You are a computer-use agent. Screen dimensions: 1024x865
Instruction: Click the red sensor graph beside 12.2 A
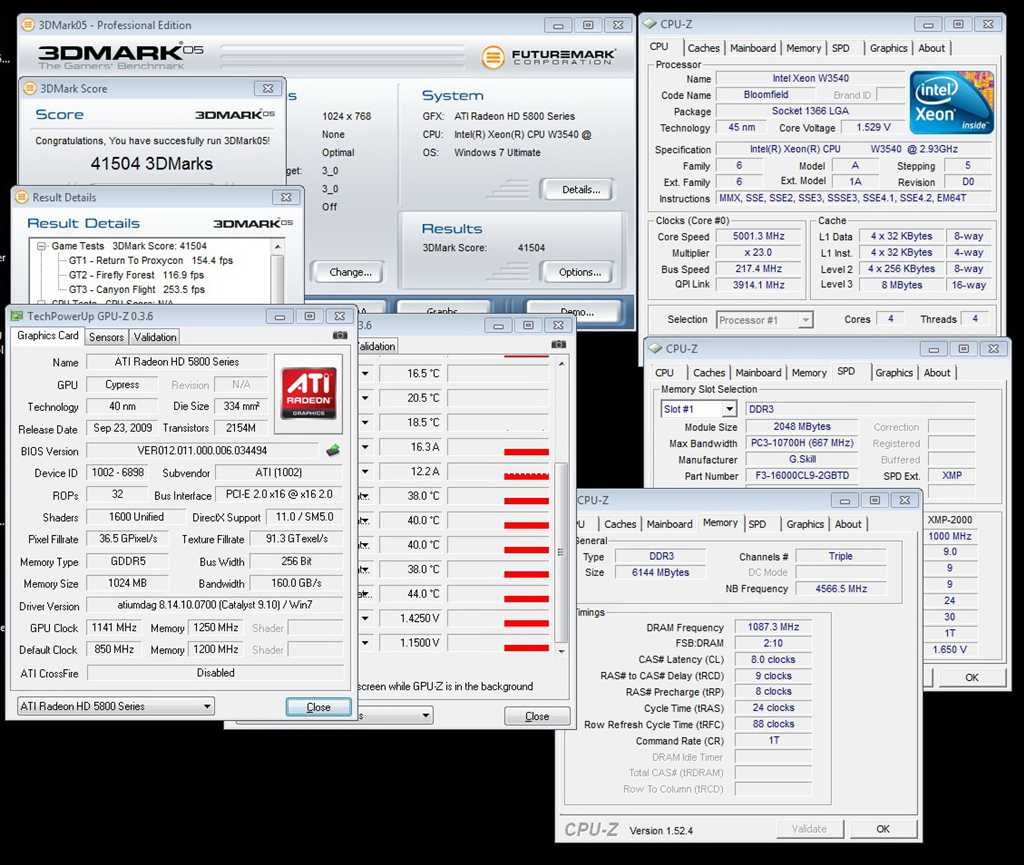coord(498,471)
